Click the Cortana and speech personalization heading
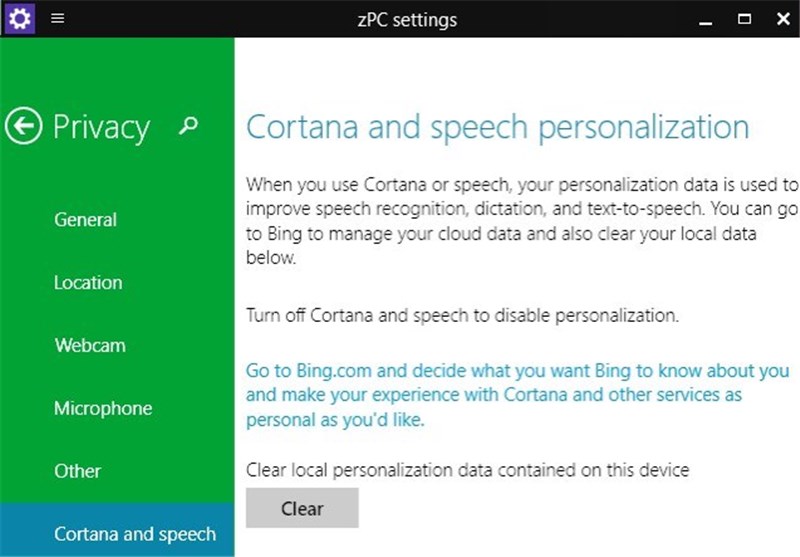 497,128
